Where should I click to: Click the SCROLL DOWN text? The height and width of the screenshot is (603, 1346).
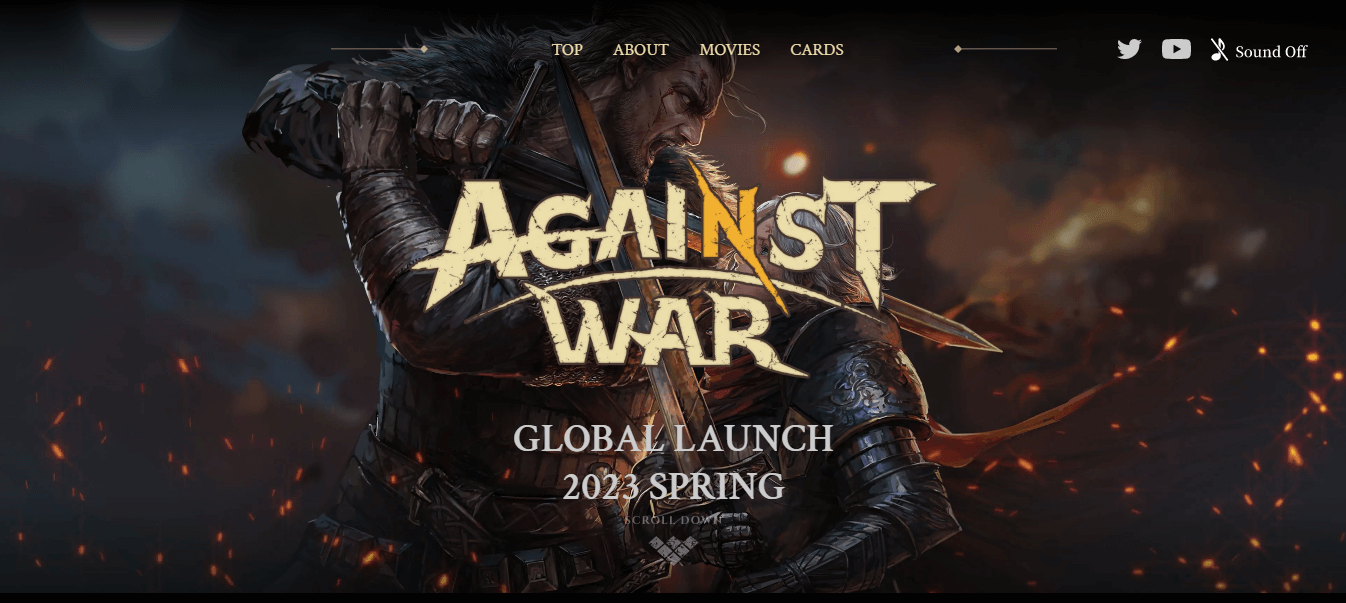coord(673,521)
